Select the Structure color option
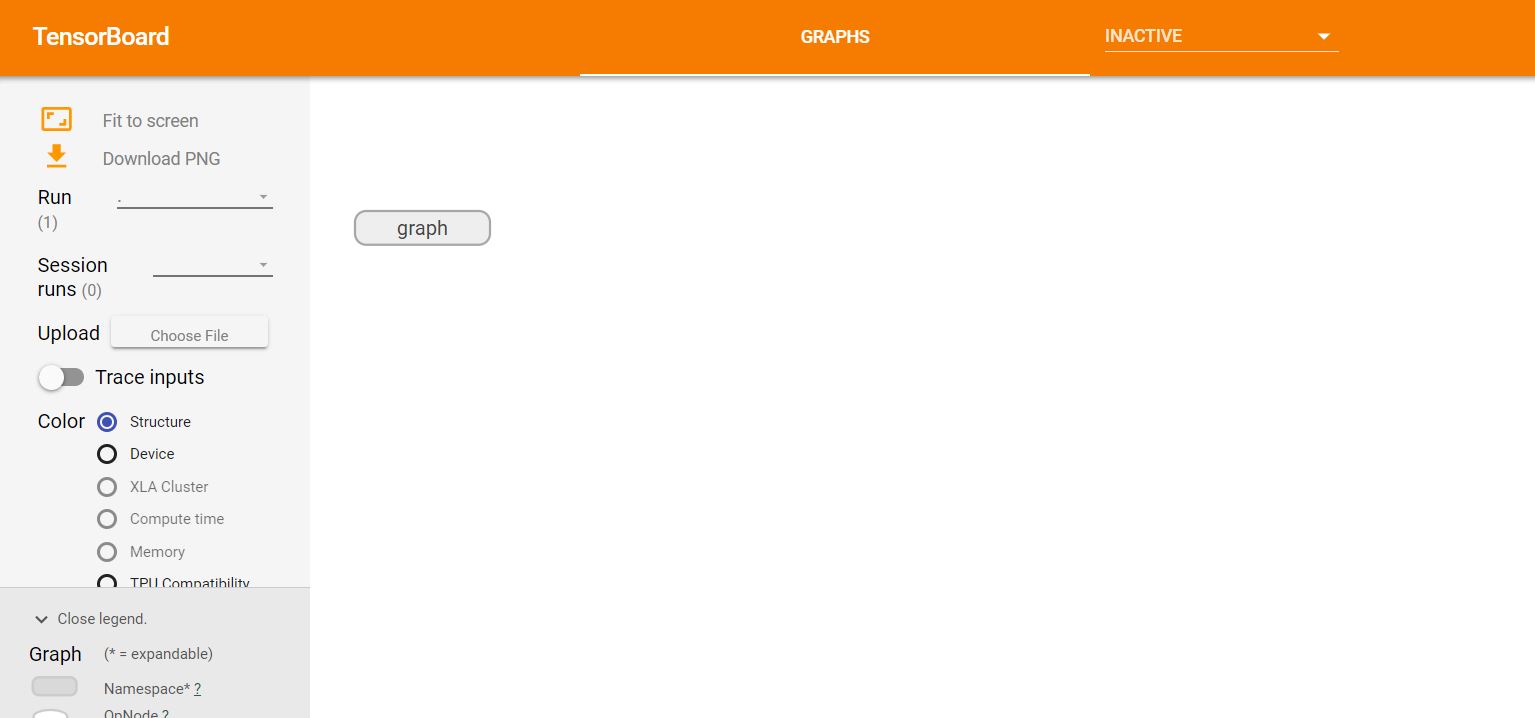This screenshot has width=1535, height=718. (x=107, y=422)
